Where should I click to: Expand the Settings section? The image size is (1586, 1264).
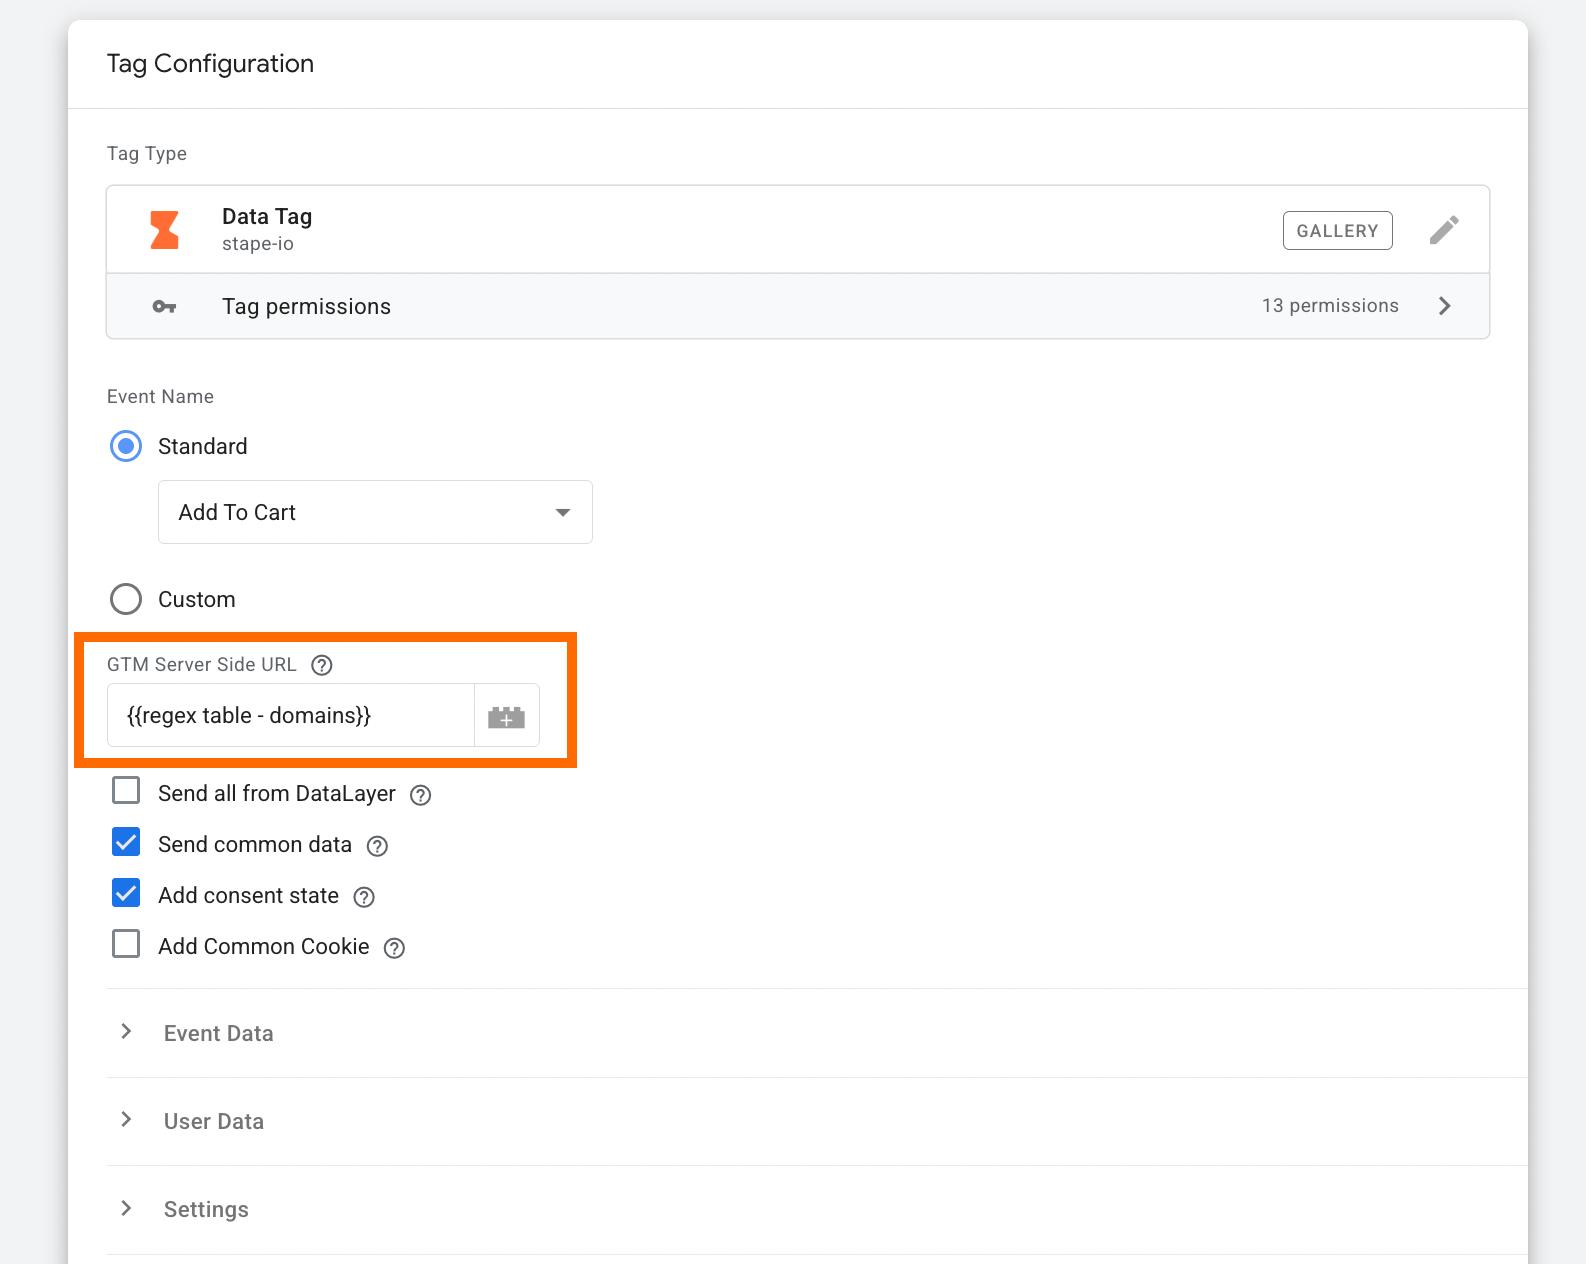click(x=817, y=1209)
